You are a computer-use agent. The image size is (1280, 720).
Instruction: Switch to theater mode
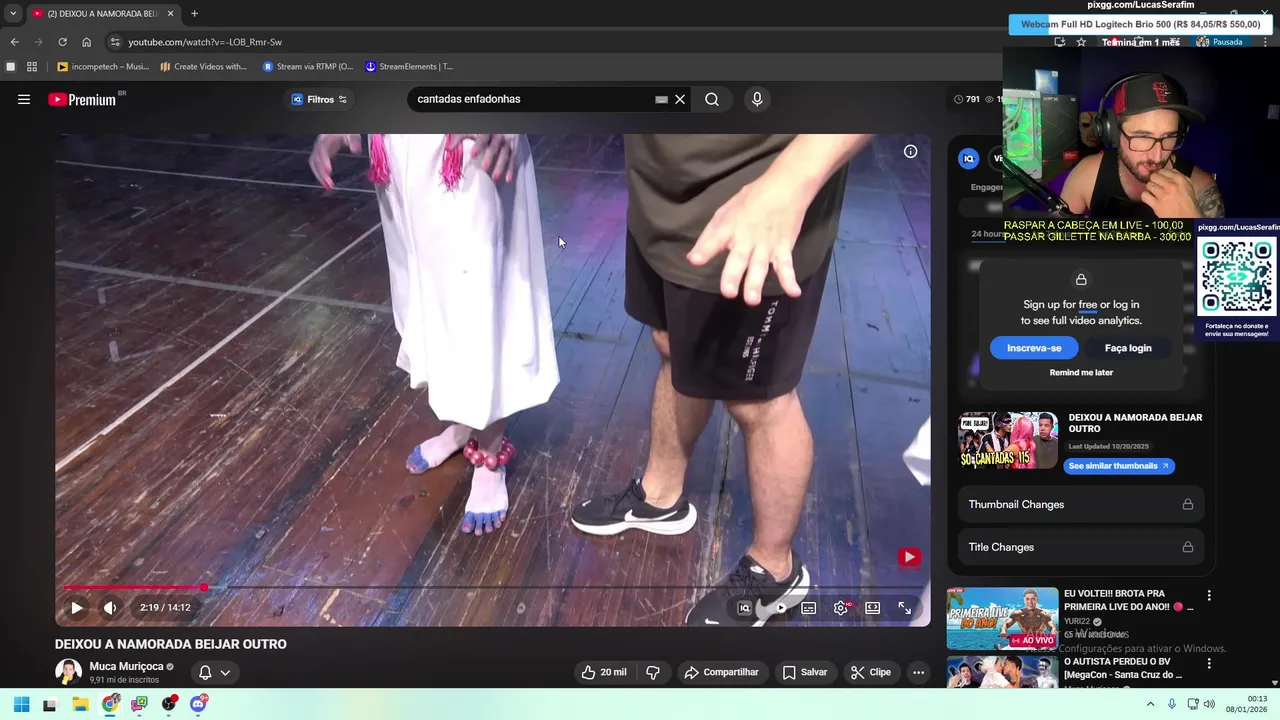click(873, 607)
